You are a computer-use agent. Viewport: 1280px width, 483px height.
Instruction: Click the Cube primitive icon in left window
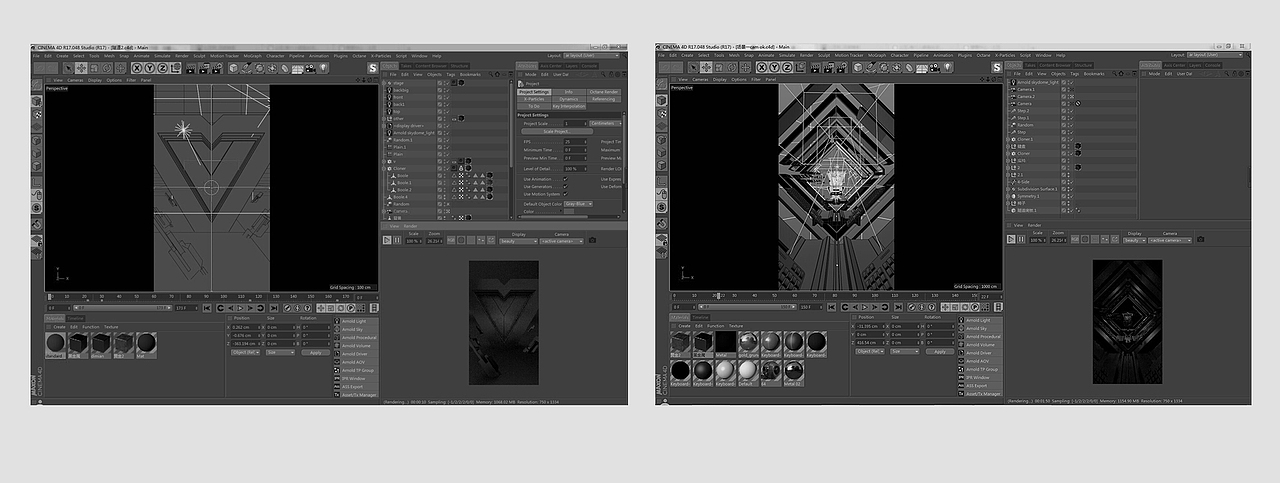[x=234, y=68]
